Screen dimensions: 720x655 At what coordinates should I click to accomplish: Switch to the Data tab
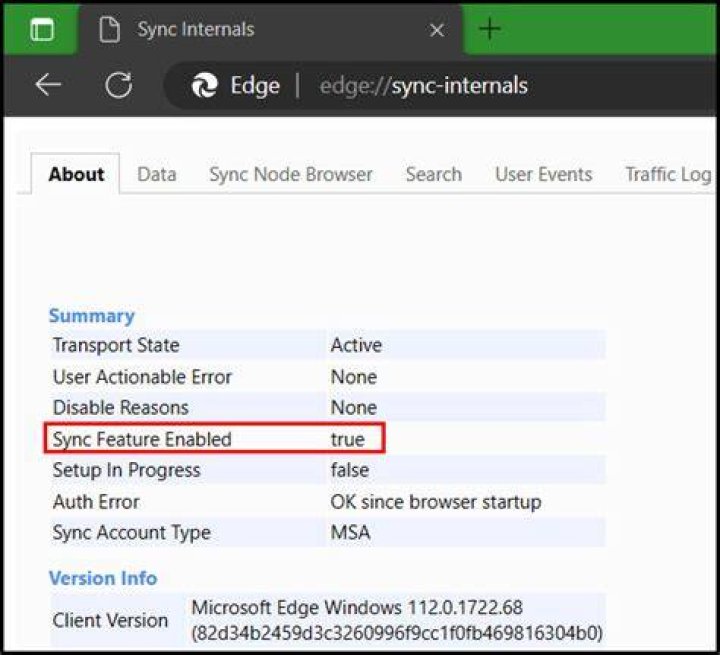click(x=157, y=174)
